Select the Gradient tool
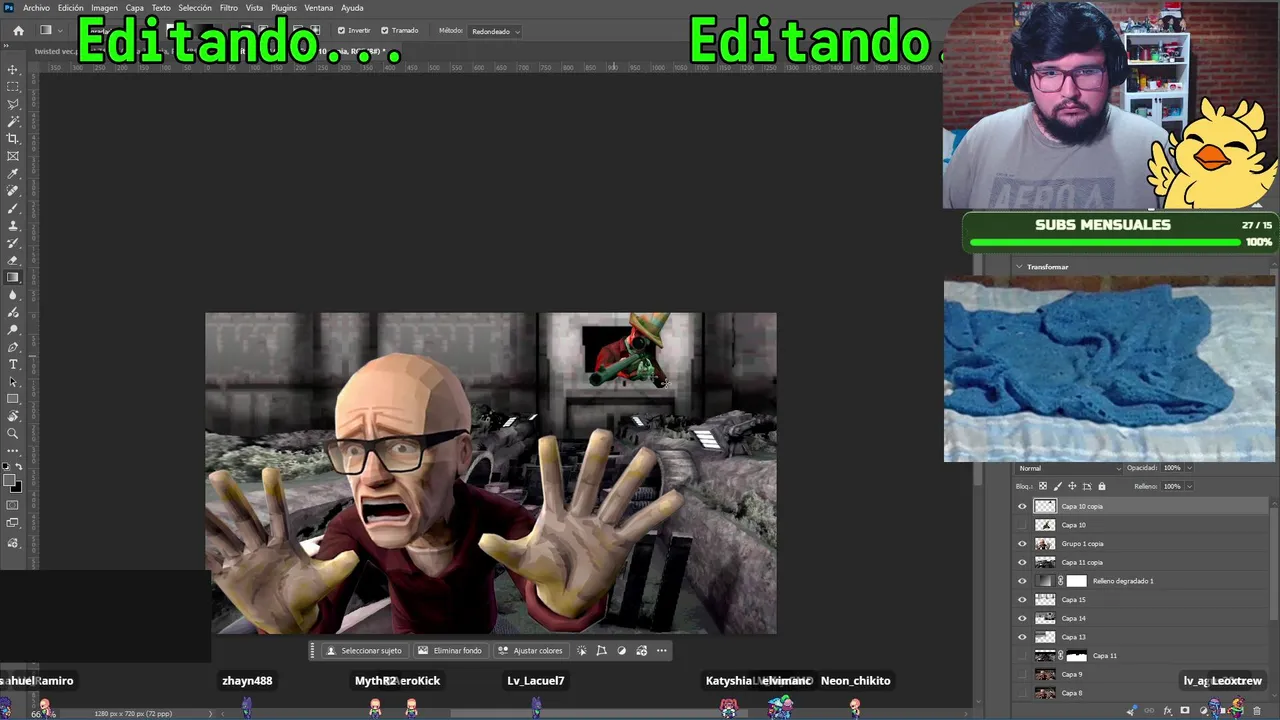The height and width of the screenshot is (720, 1280). click(13, 278)
